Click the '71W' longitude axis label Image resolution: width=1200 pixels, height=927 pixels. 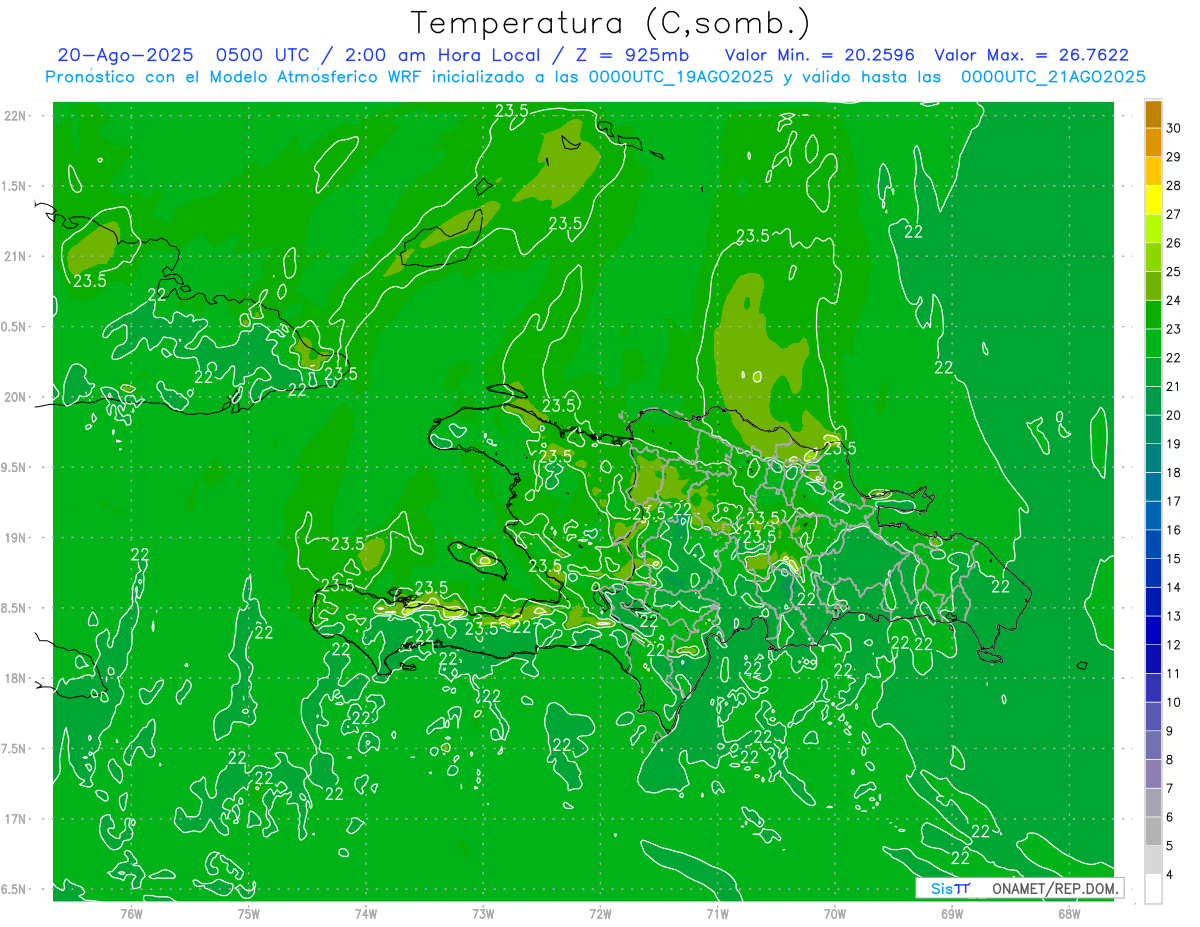click(717, 915)
